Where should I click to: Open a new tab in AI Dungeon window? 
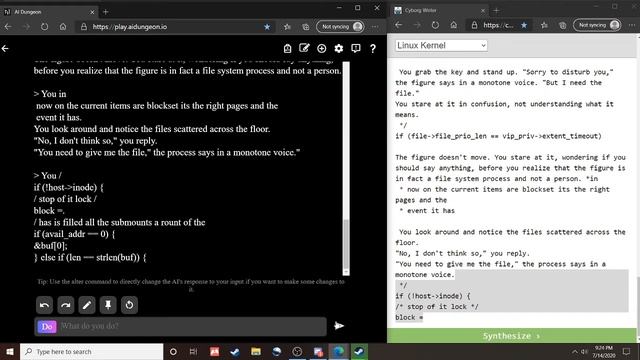[106, 12]
